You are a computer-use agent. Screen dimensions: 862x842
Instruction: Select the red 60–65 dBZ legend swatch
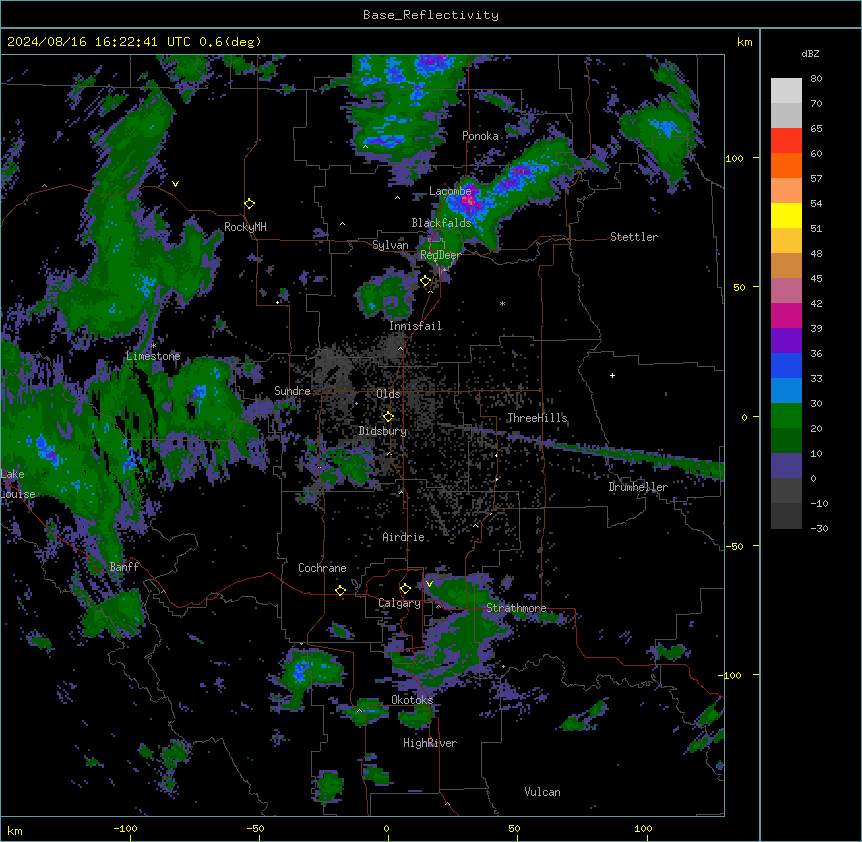(786, 140)
